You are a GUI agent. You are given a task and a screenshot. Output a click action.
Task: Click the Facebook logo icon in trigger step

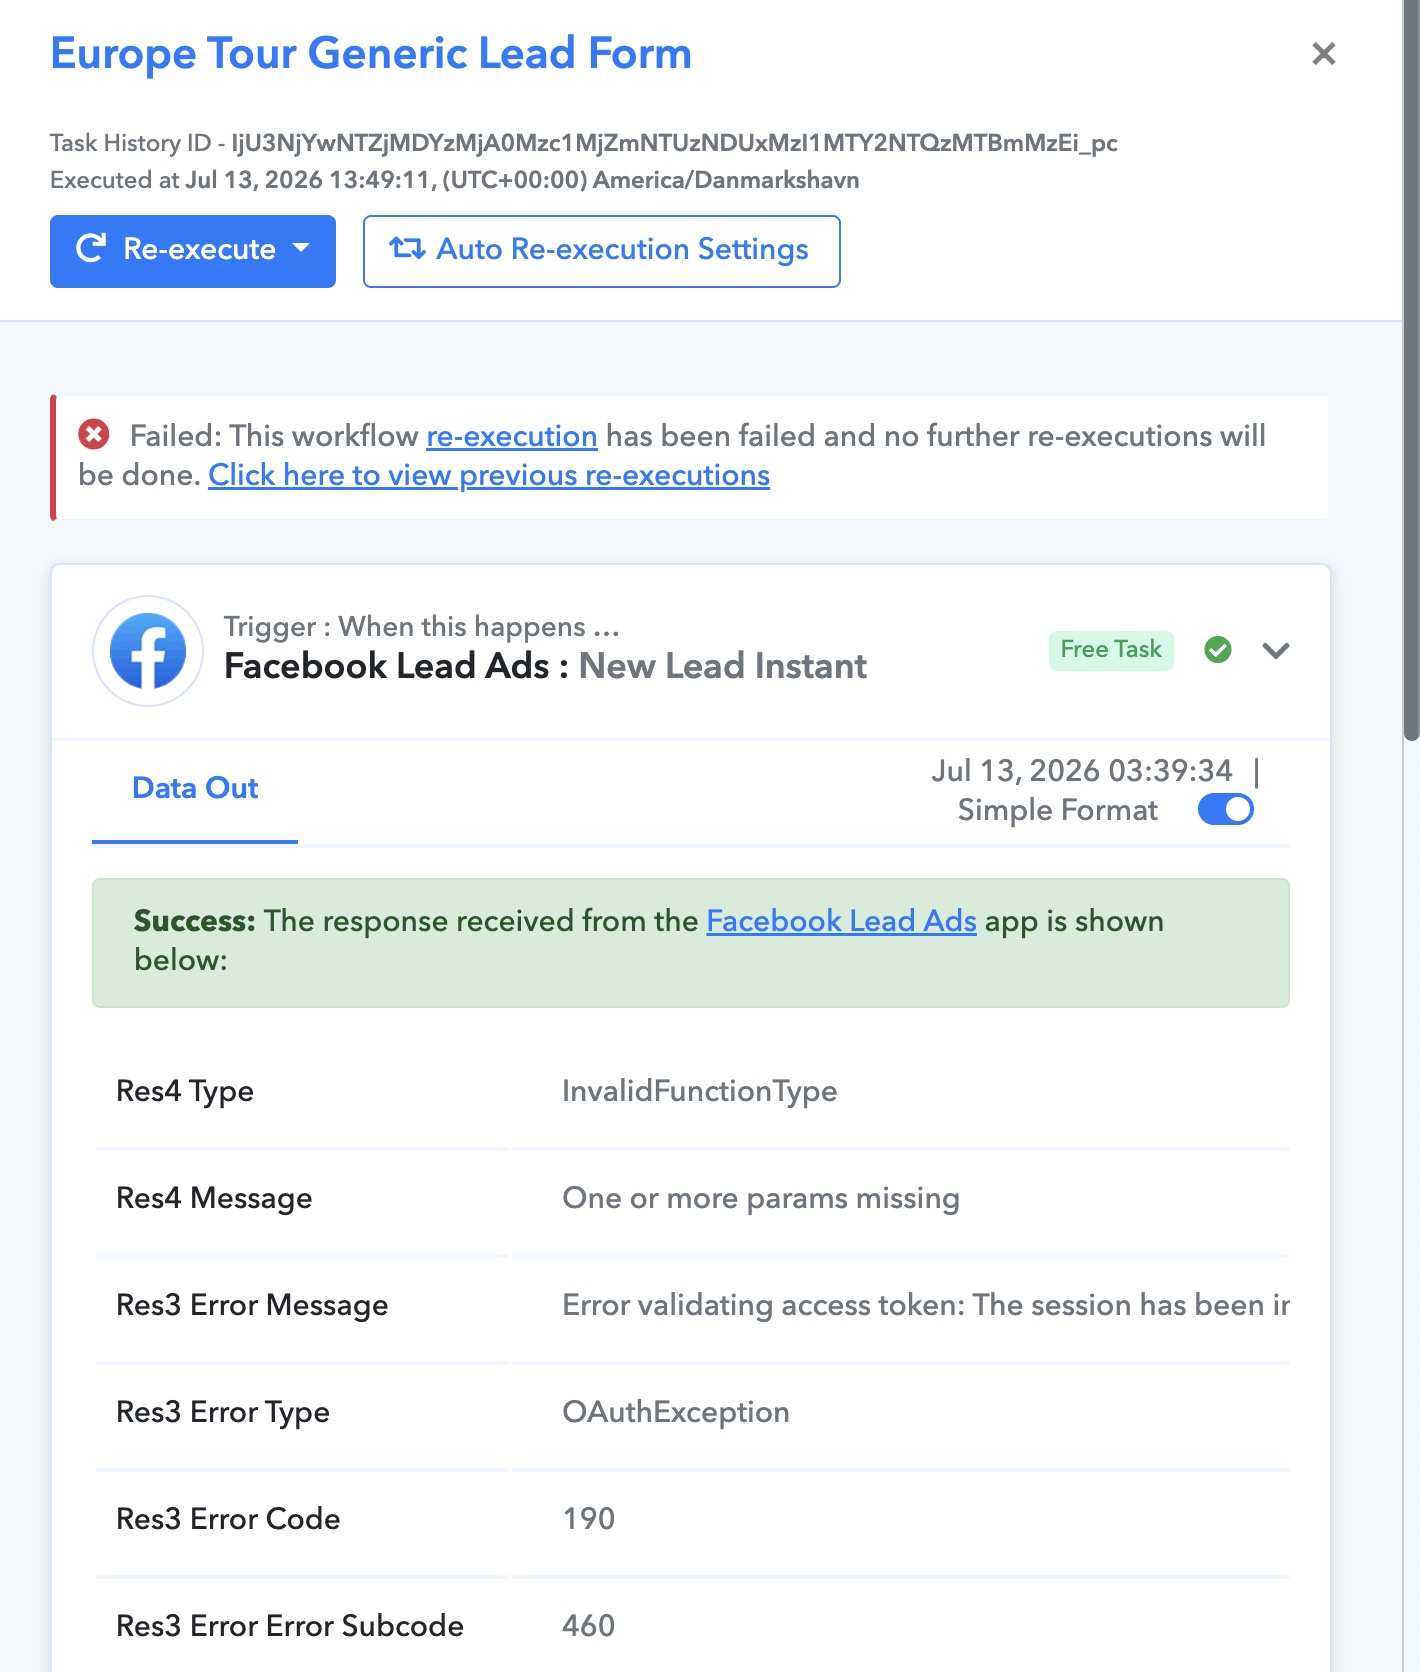pos(148,651)
